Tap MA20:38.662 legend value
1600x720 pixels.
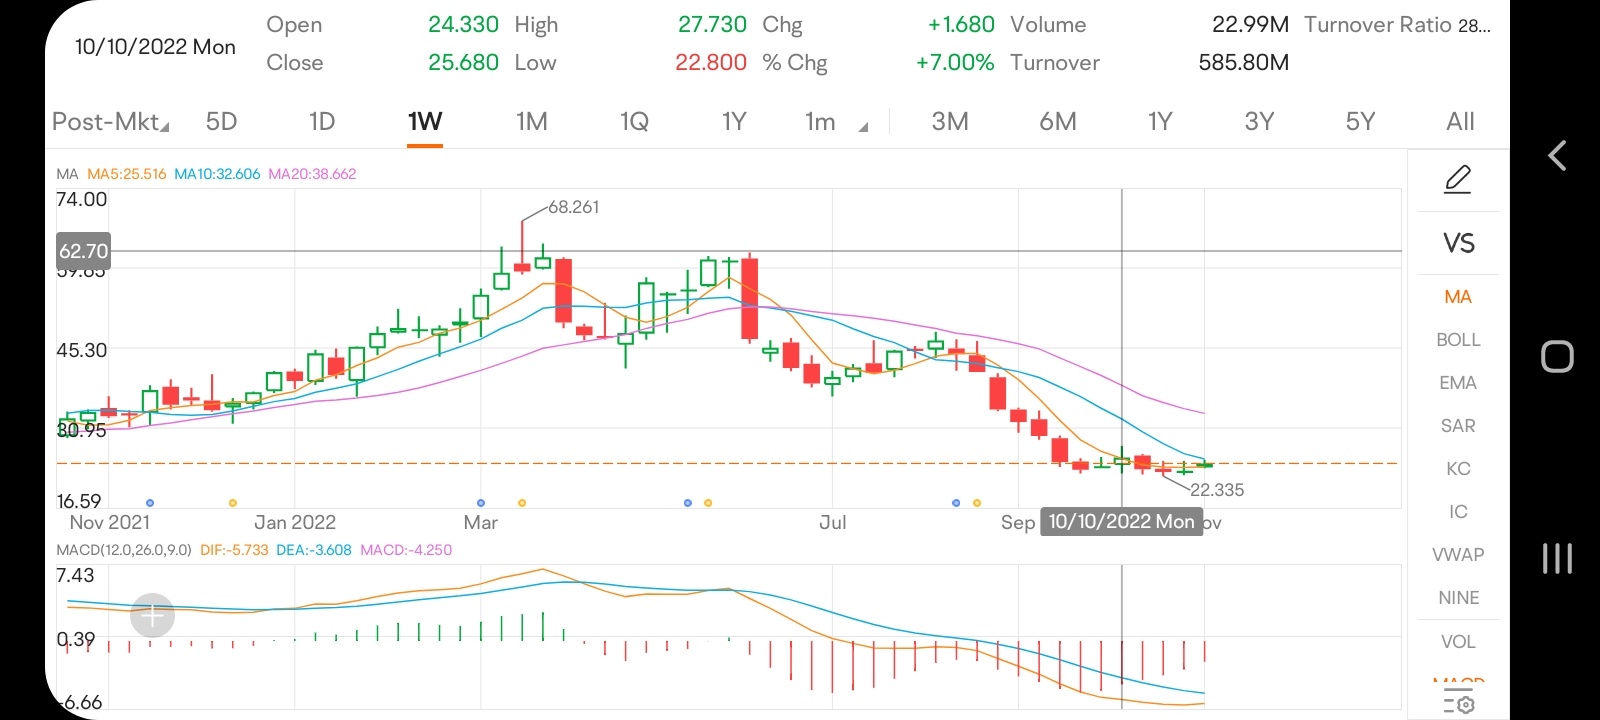click(312, 174)
